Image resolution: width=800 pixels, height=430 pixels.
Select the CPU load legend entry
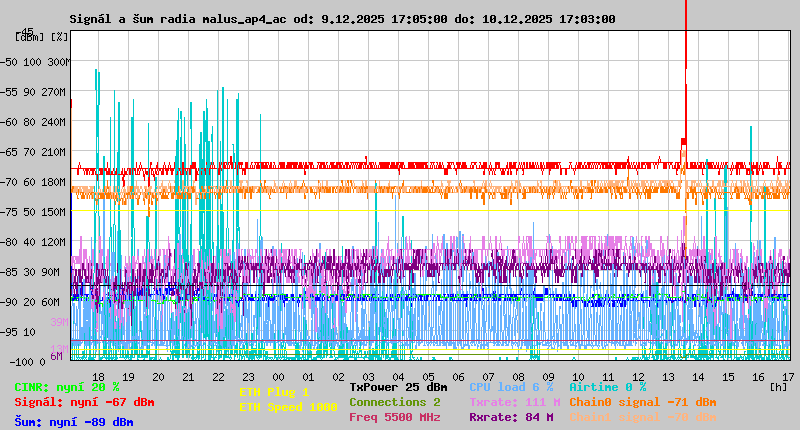(x=511, y=387)
